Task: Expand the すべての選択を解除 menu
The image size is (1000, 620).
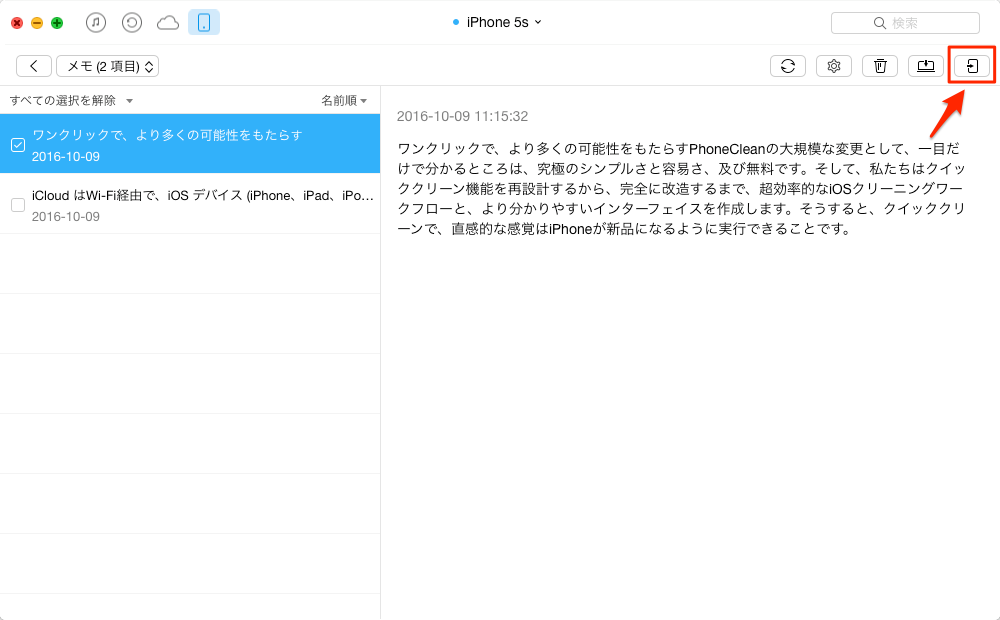Action: click(71, 101)
